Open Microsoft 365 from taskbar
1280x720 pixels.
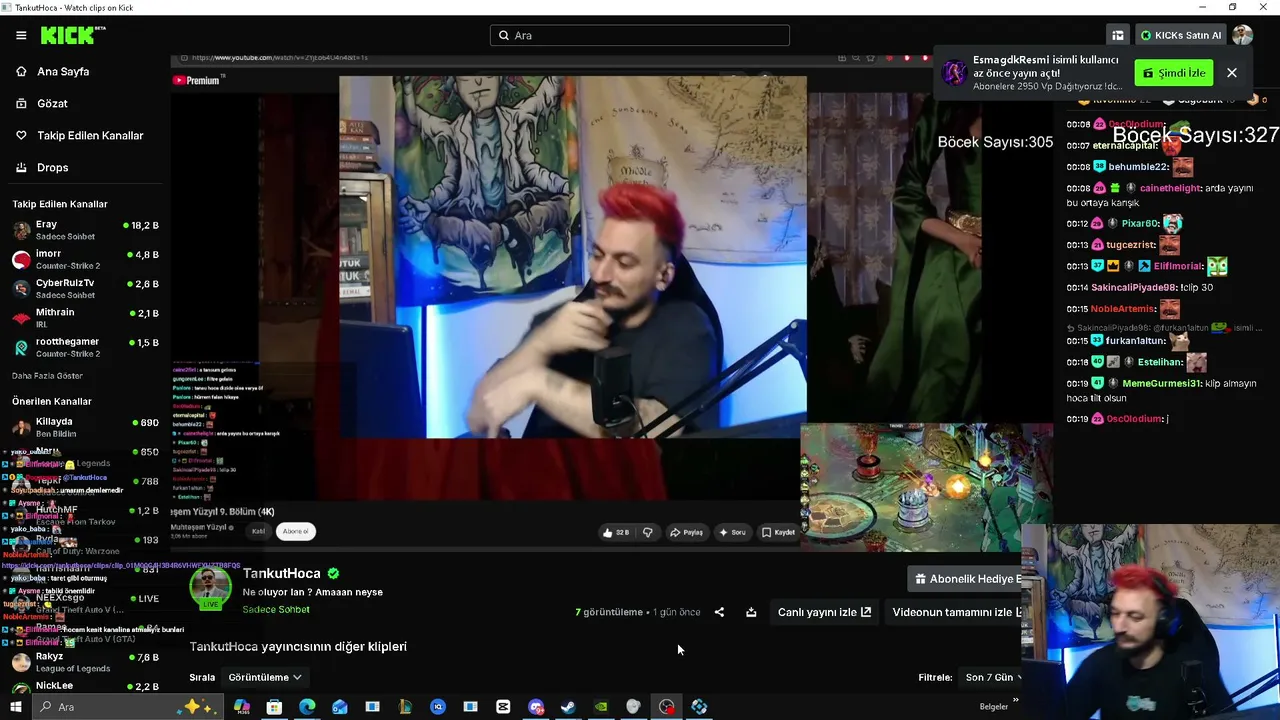[242, 707]
